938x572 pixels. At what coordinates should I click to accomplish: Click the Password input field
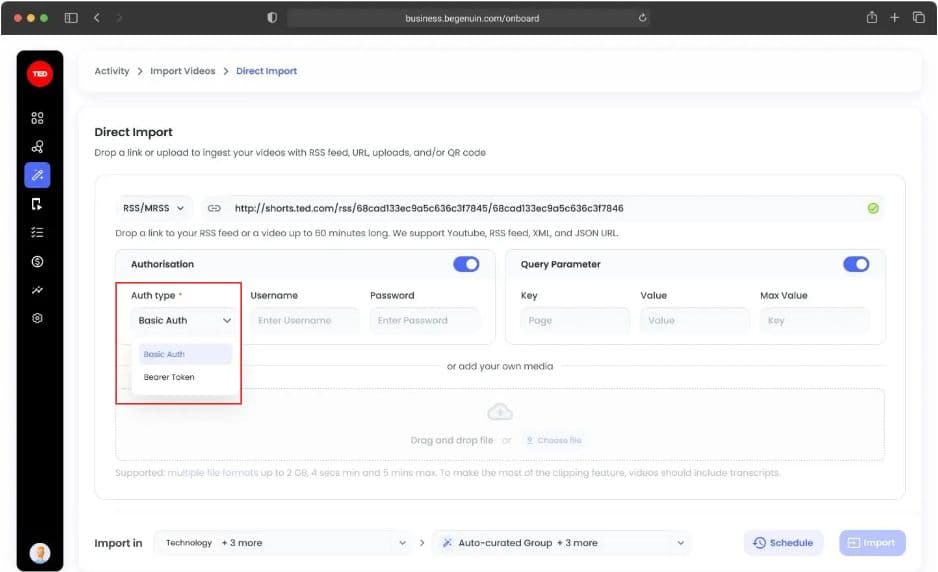pos(424,321)
